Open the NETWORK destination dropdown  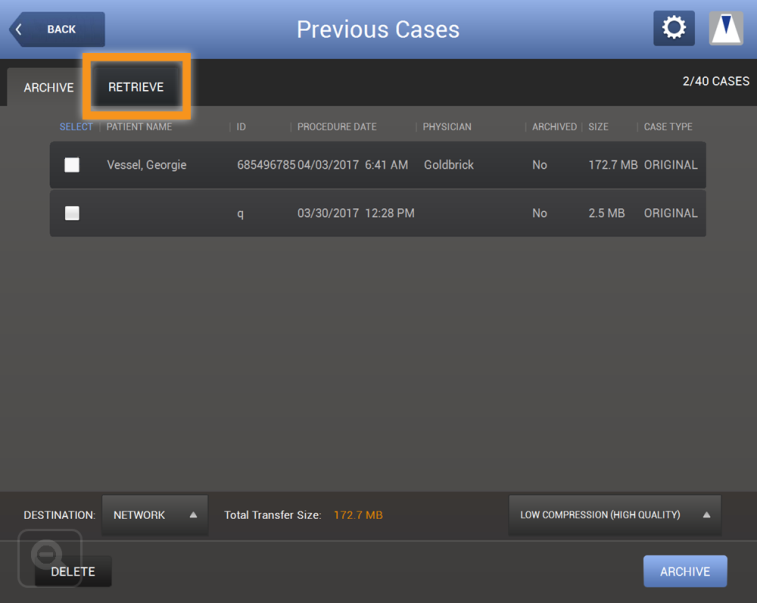tap(155, 515)
